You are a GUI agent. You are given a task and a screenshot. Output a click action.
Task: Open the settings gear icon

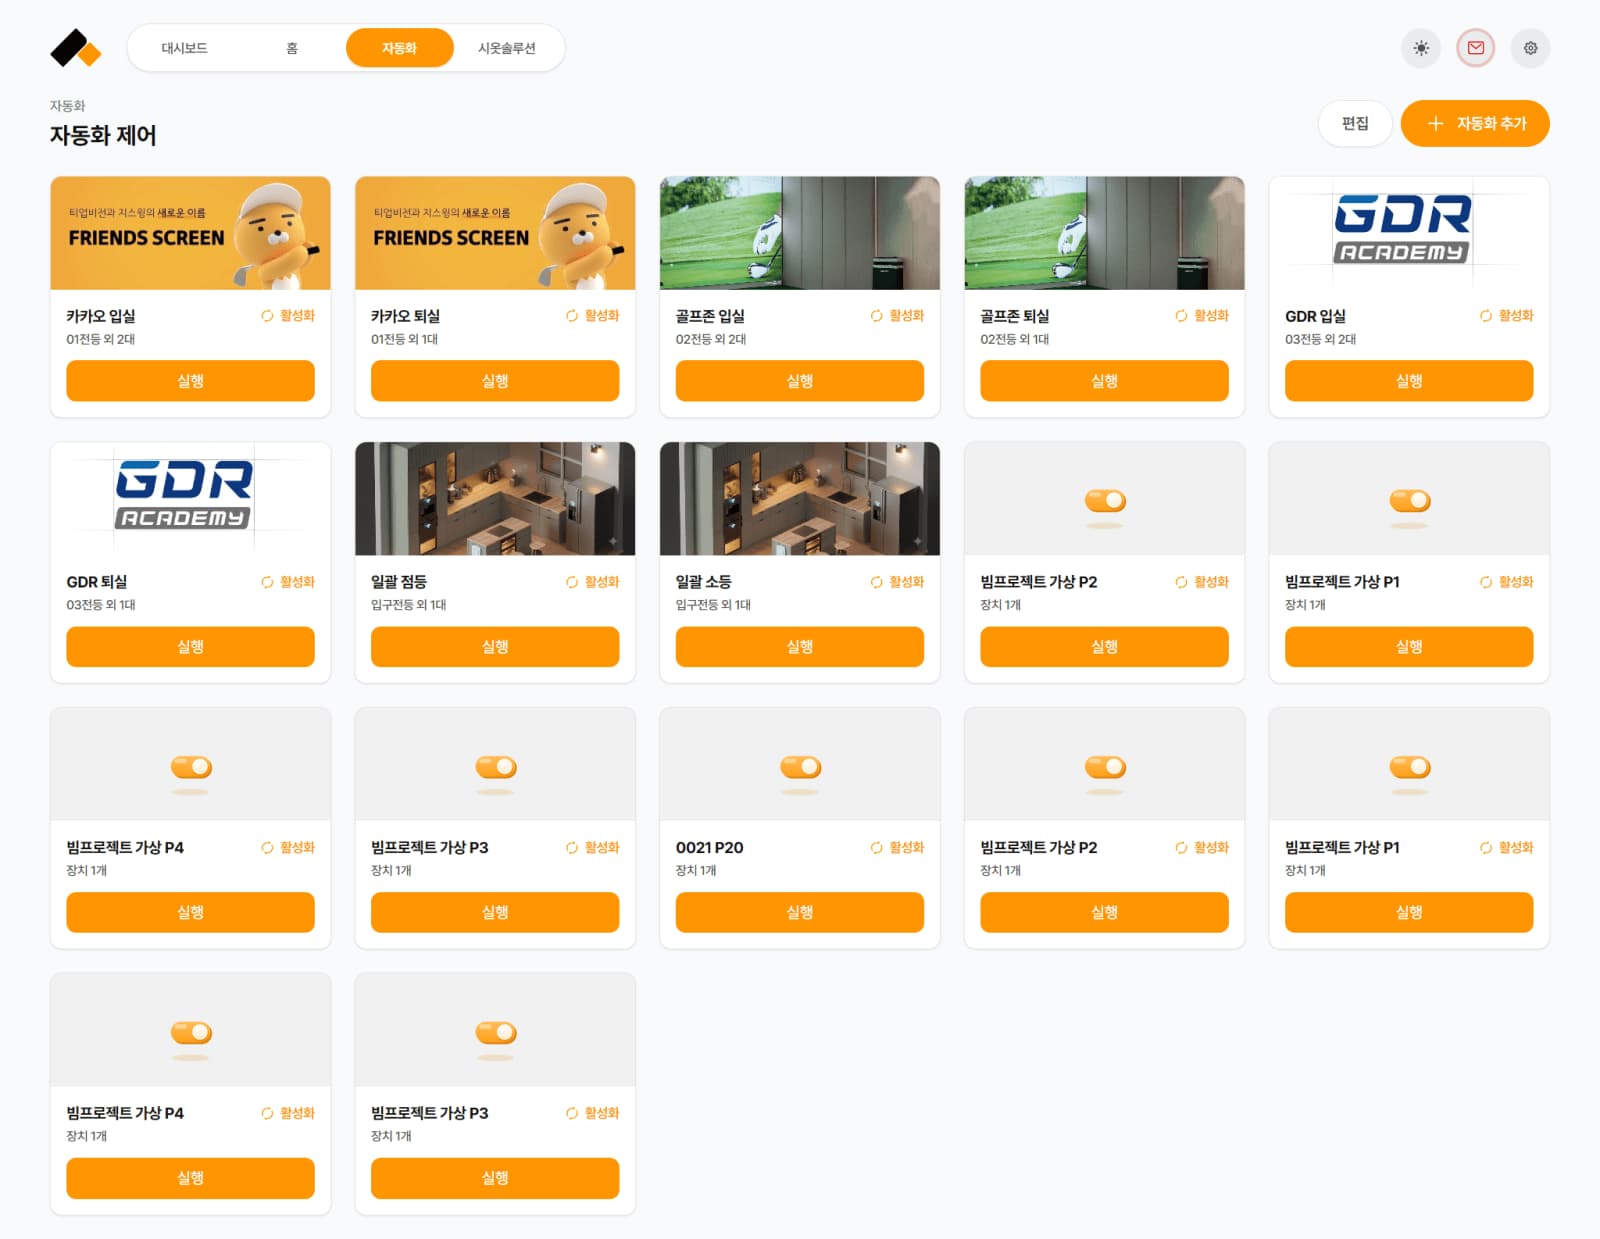[x=1530, y=48]
